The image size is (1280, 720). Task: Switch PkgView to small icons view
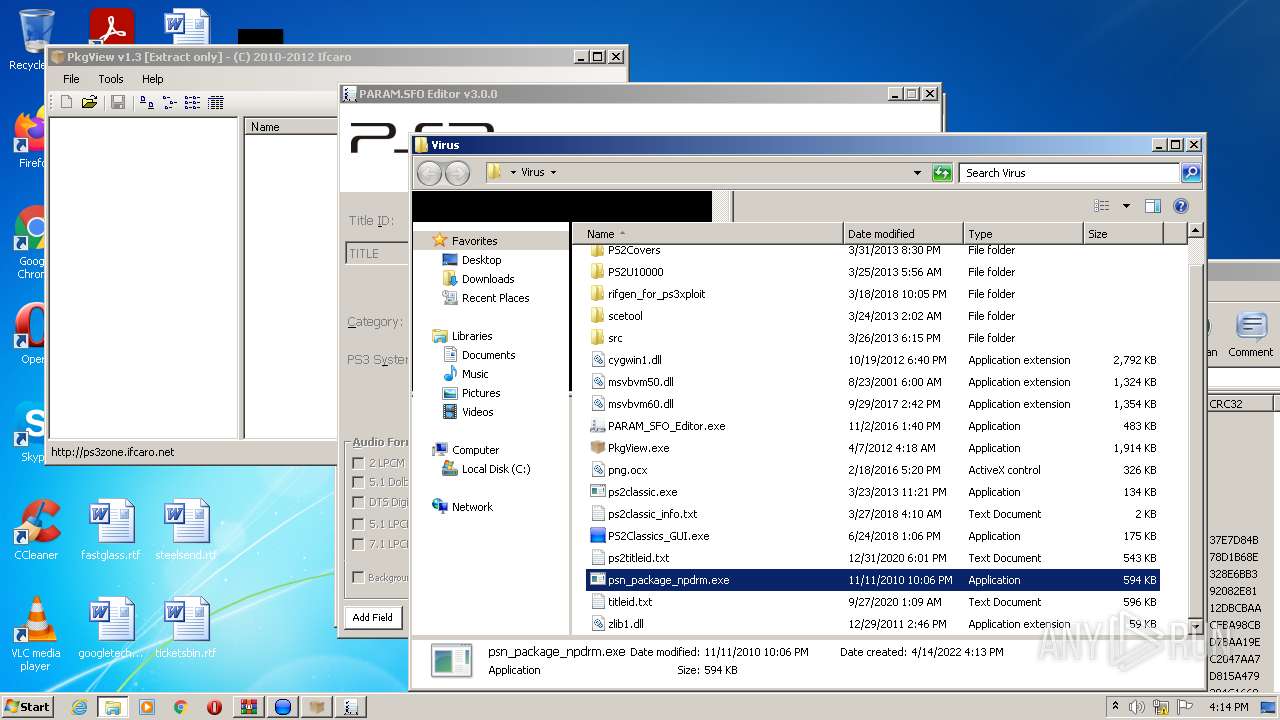(x=169, y=102)
